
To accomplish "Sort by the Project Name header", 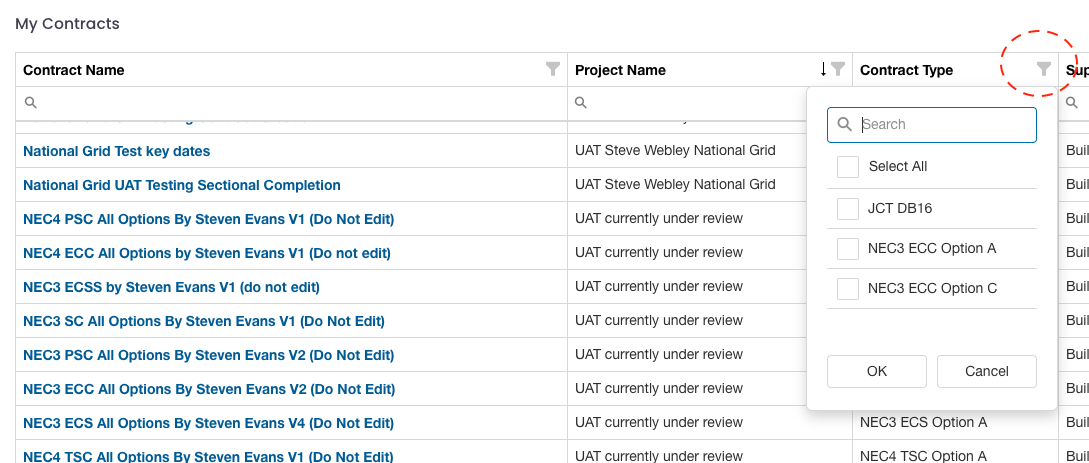I will [620, 70].
